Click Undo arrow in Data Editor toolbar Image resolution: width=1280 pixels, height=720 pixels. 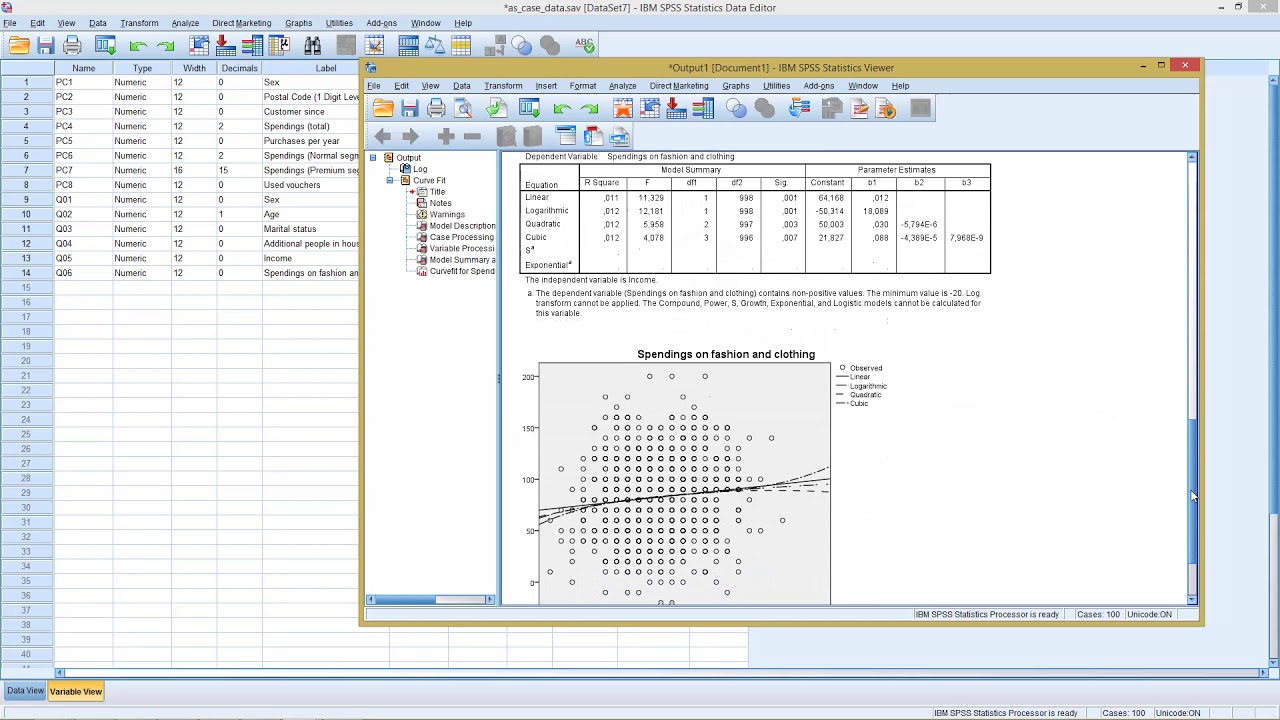pyautogui.click(x=138, y=45)
